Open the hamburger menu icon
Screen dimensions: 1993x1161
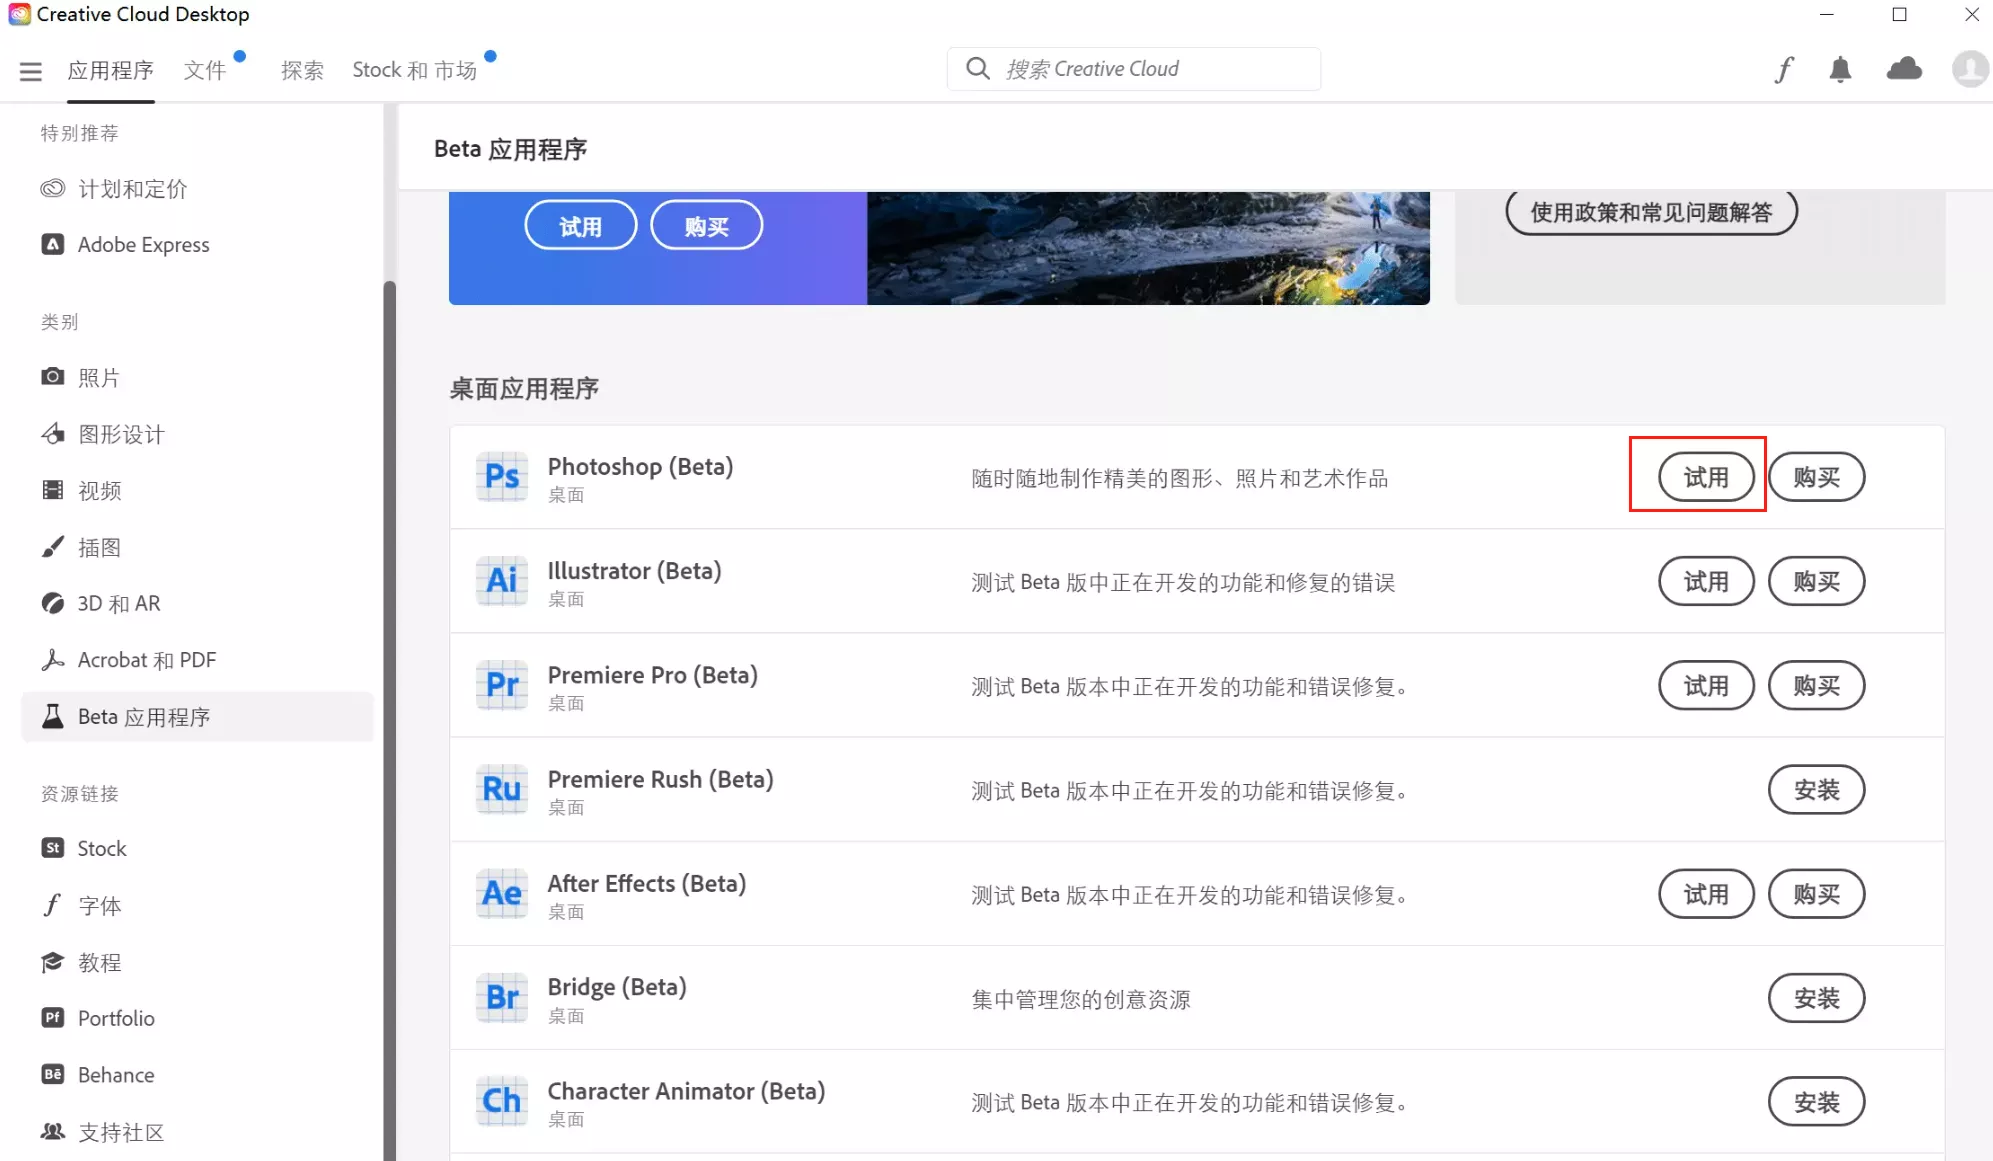pyautogui.click(x=30, y=71)
